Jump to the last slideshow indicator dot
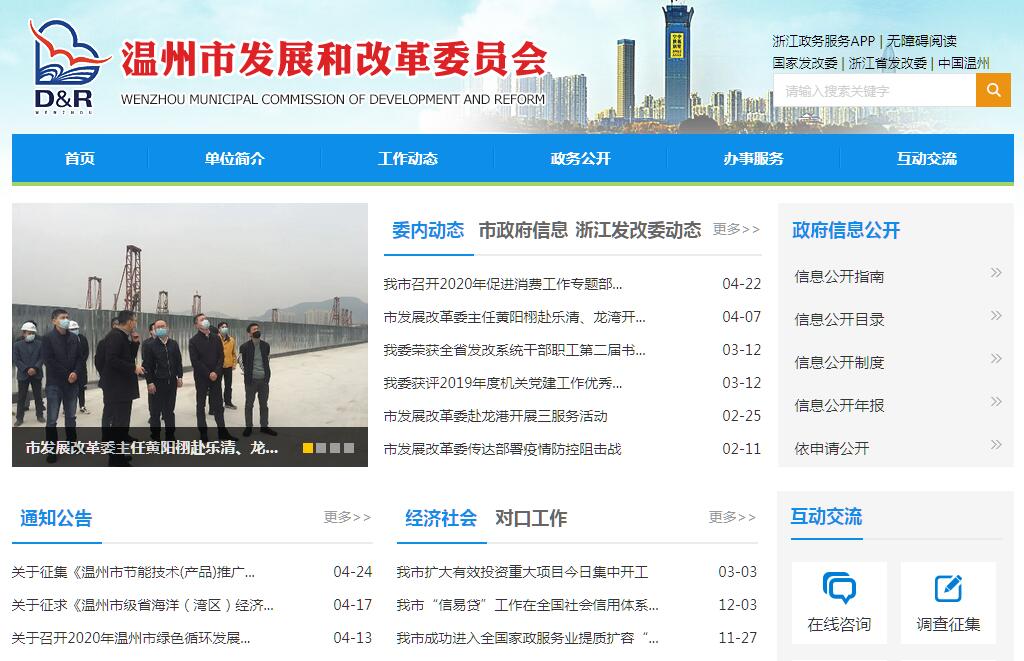This screenshot has height=661, width=1024. tap(349, 448)
